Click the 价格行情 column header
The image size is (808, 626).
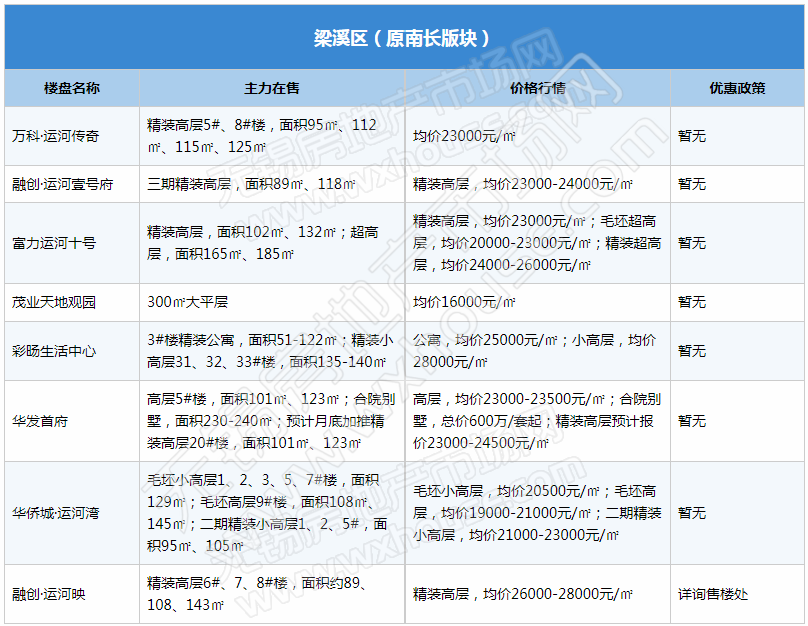click(x=537, y=88)
